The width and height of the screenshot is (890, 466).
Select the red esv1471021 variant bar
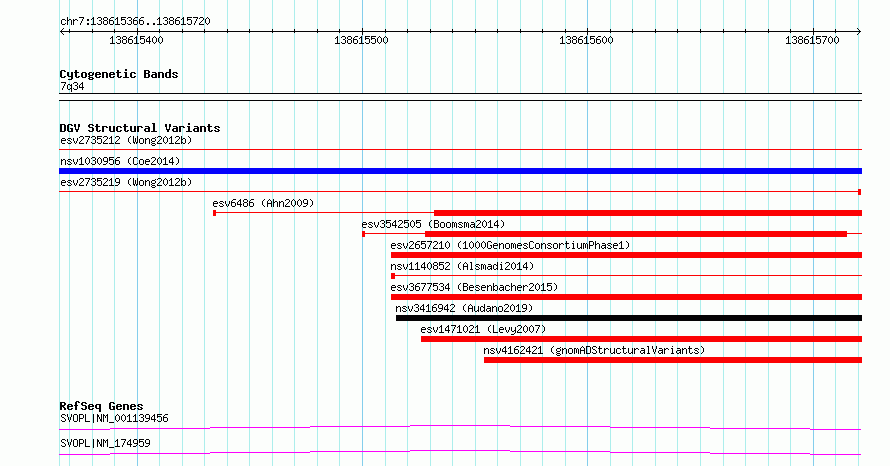pyautogui.click(x=641, y=339)
